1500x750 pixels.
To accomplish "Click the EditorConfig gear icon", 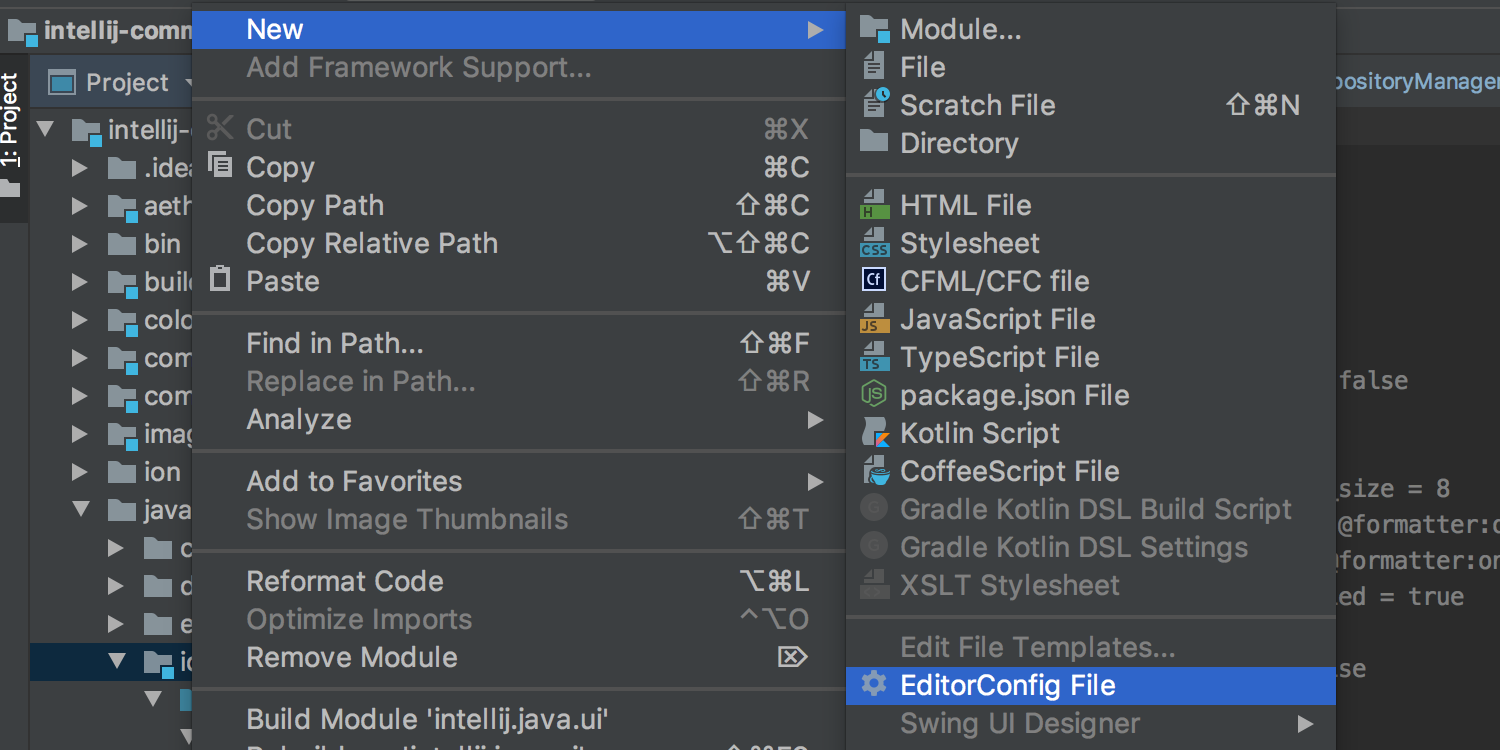I will coord(874,685).
